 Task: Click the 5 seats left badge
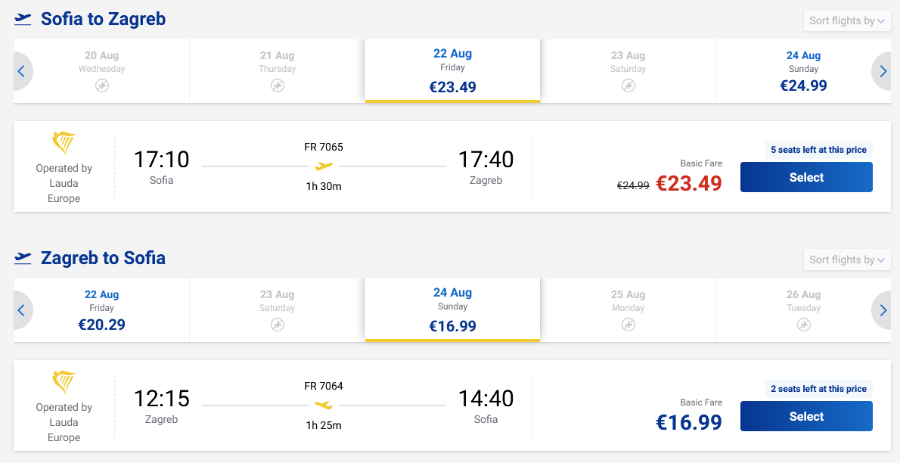pyautogui.click(x=818, y=150)
